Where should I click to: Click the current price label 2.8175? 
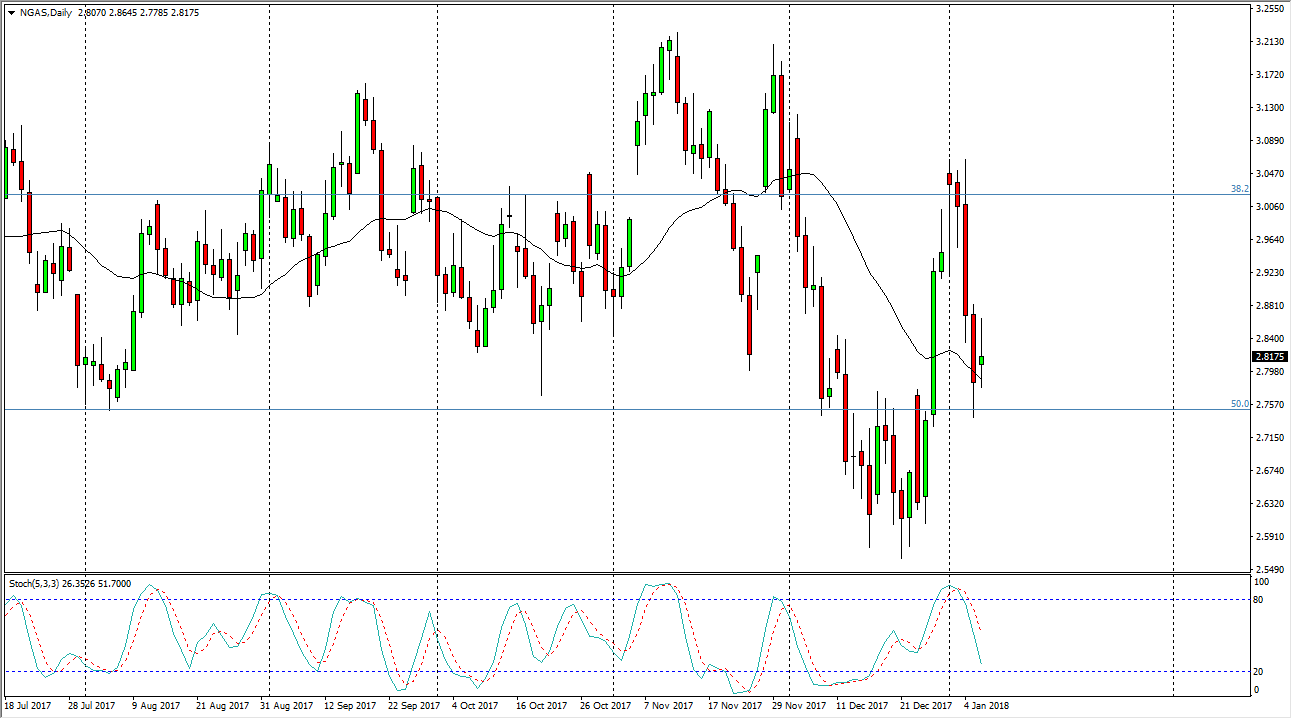(1268, 356)
